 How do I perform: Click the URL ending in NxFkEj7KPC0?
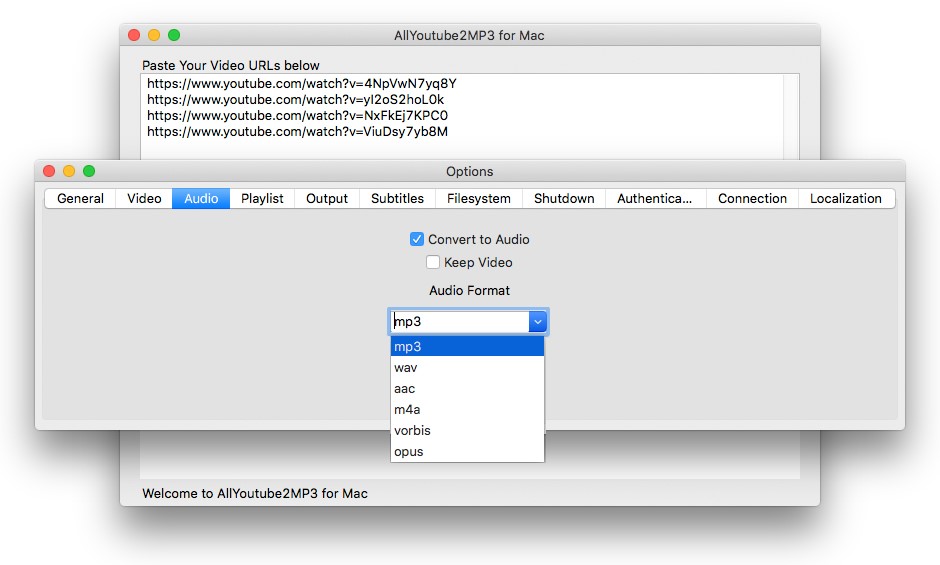297,115
